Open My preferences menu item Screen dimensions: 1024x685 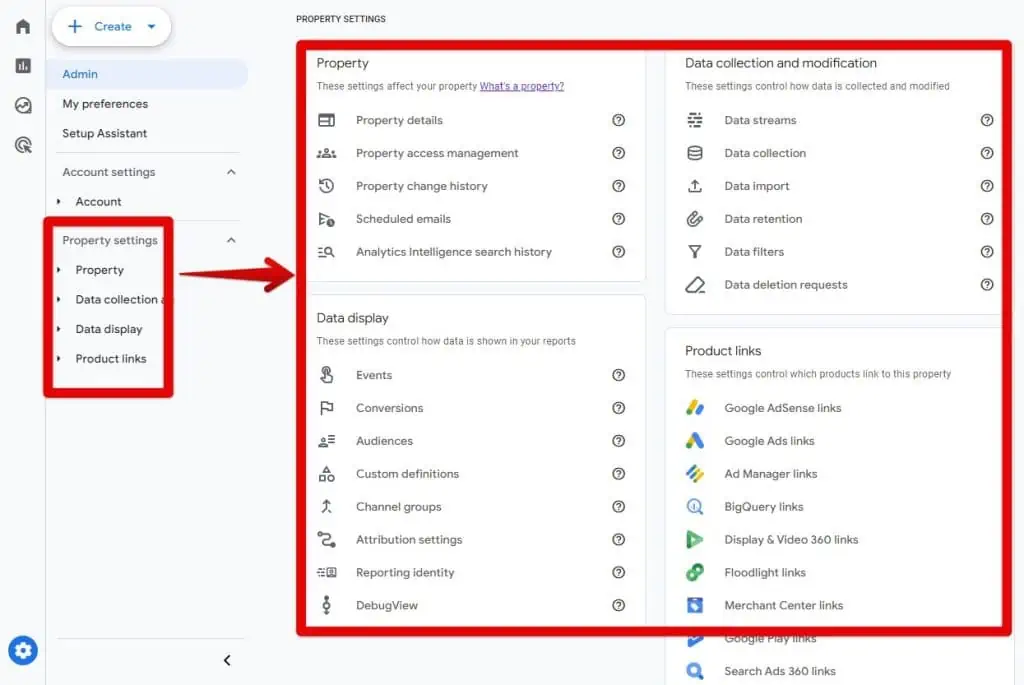coord(105,104)
